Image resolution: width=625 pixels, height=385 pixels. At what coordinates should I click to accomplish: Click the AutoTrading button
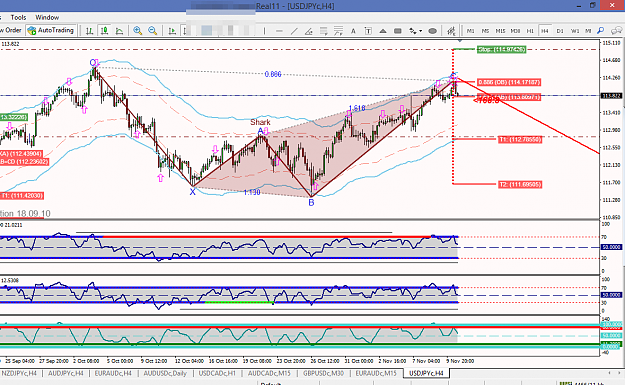tap(51, 30)
